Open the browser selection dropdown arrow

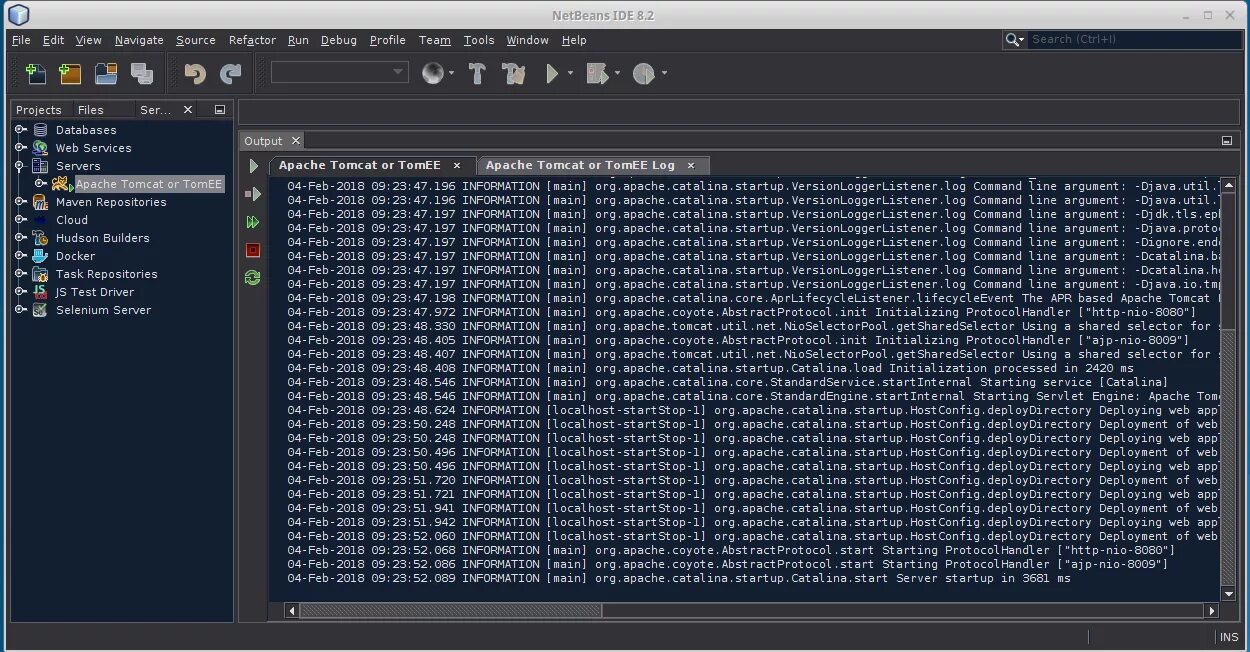(452, 73)
